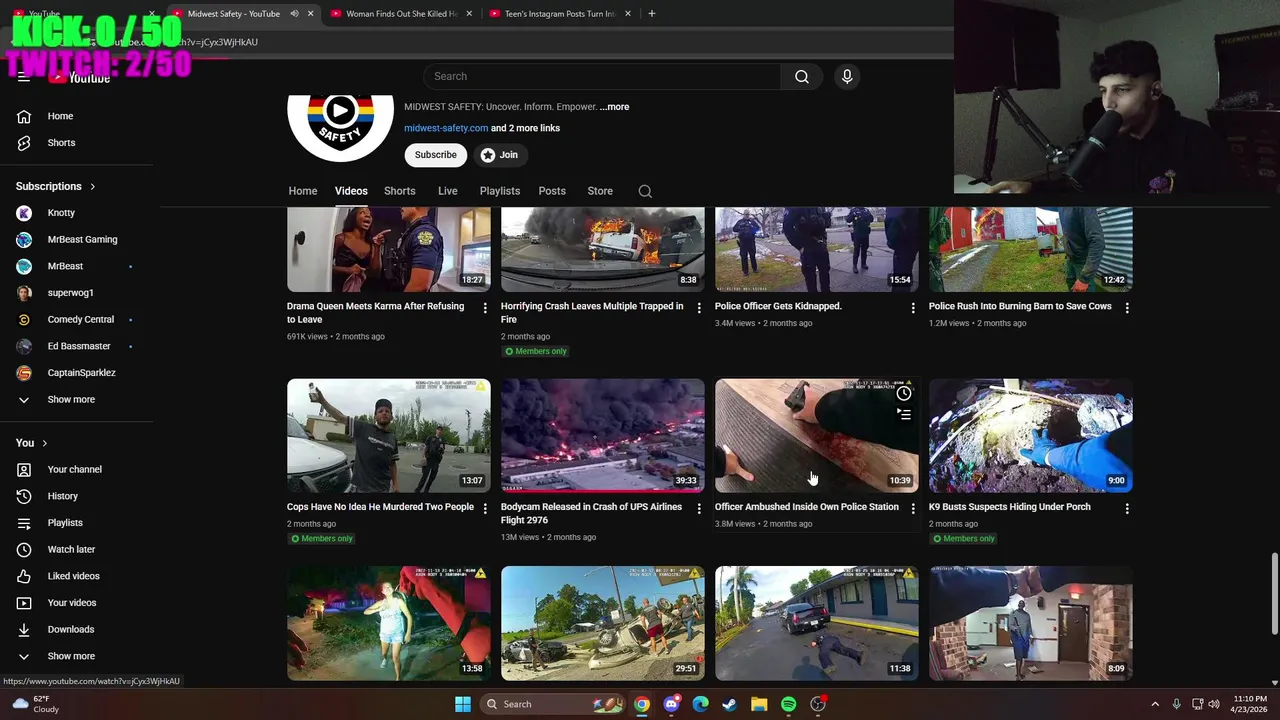
Task: Switch to channel Shorts tab
Action: 399,191
